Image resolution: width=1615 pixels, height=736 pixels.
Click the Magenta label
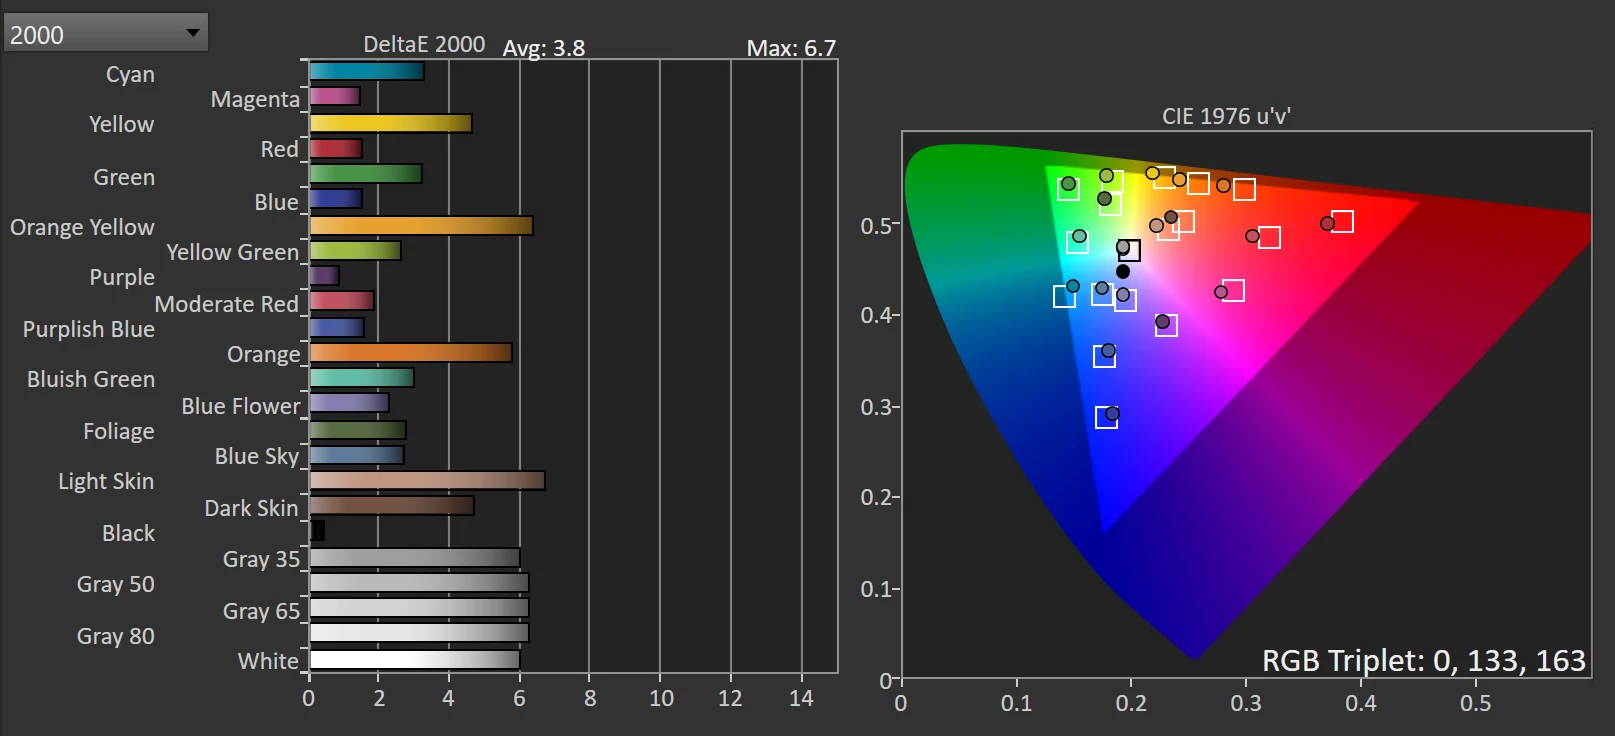pos(255,99)
